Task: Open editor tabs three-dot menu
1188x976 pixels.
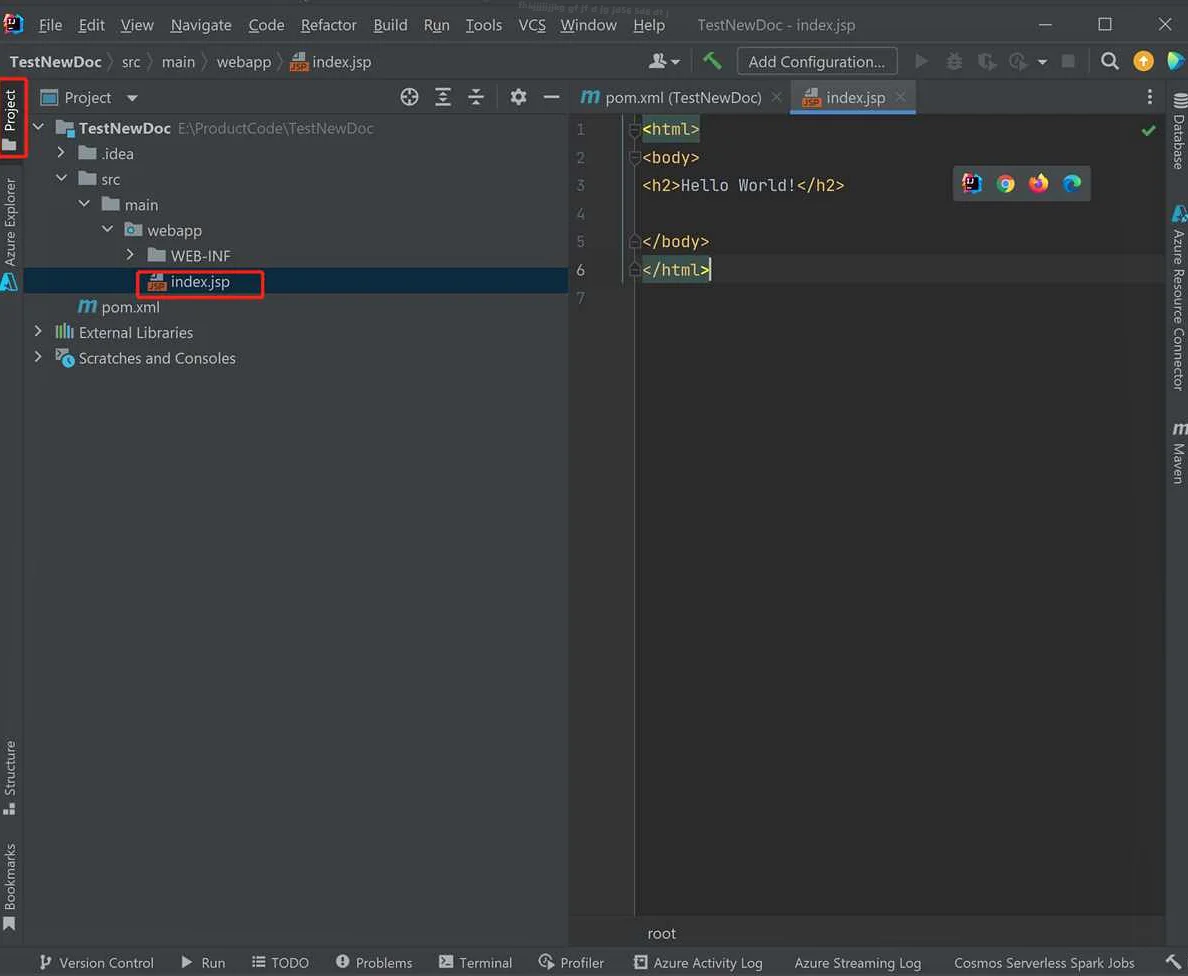Action: tap(1149, 97)
